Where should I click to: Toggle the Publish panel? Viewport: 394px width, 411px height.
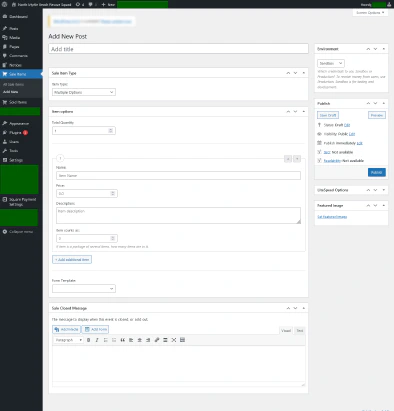click(384, 104)
